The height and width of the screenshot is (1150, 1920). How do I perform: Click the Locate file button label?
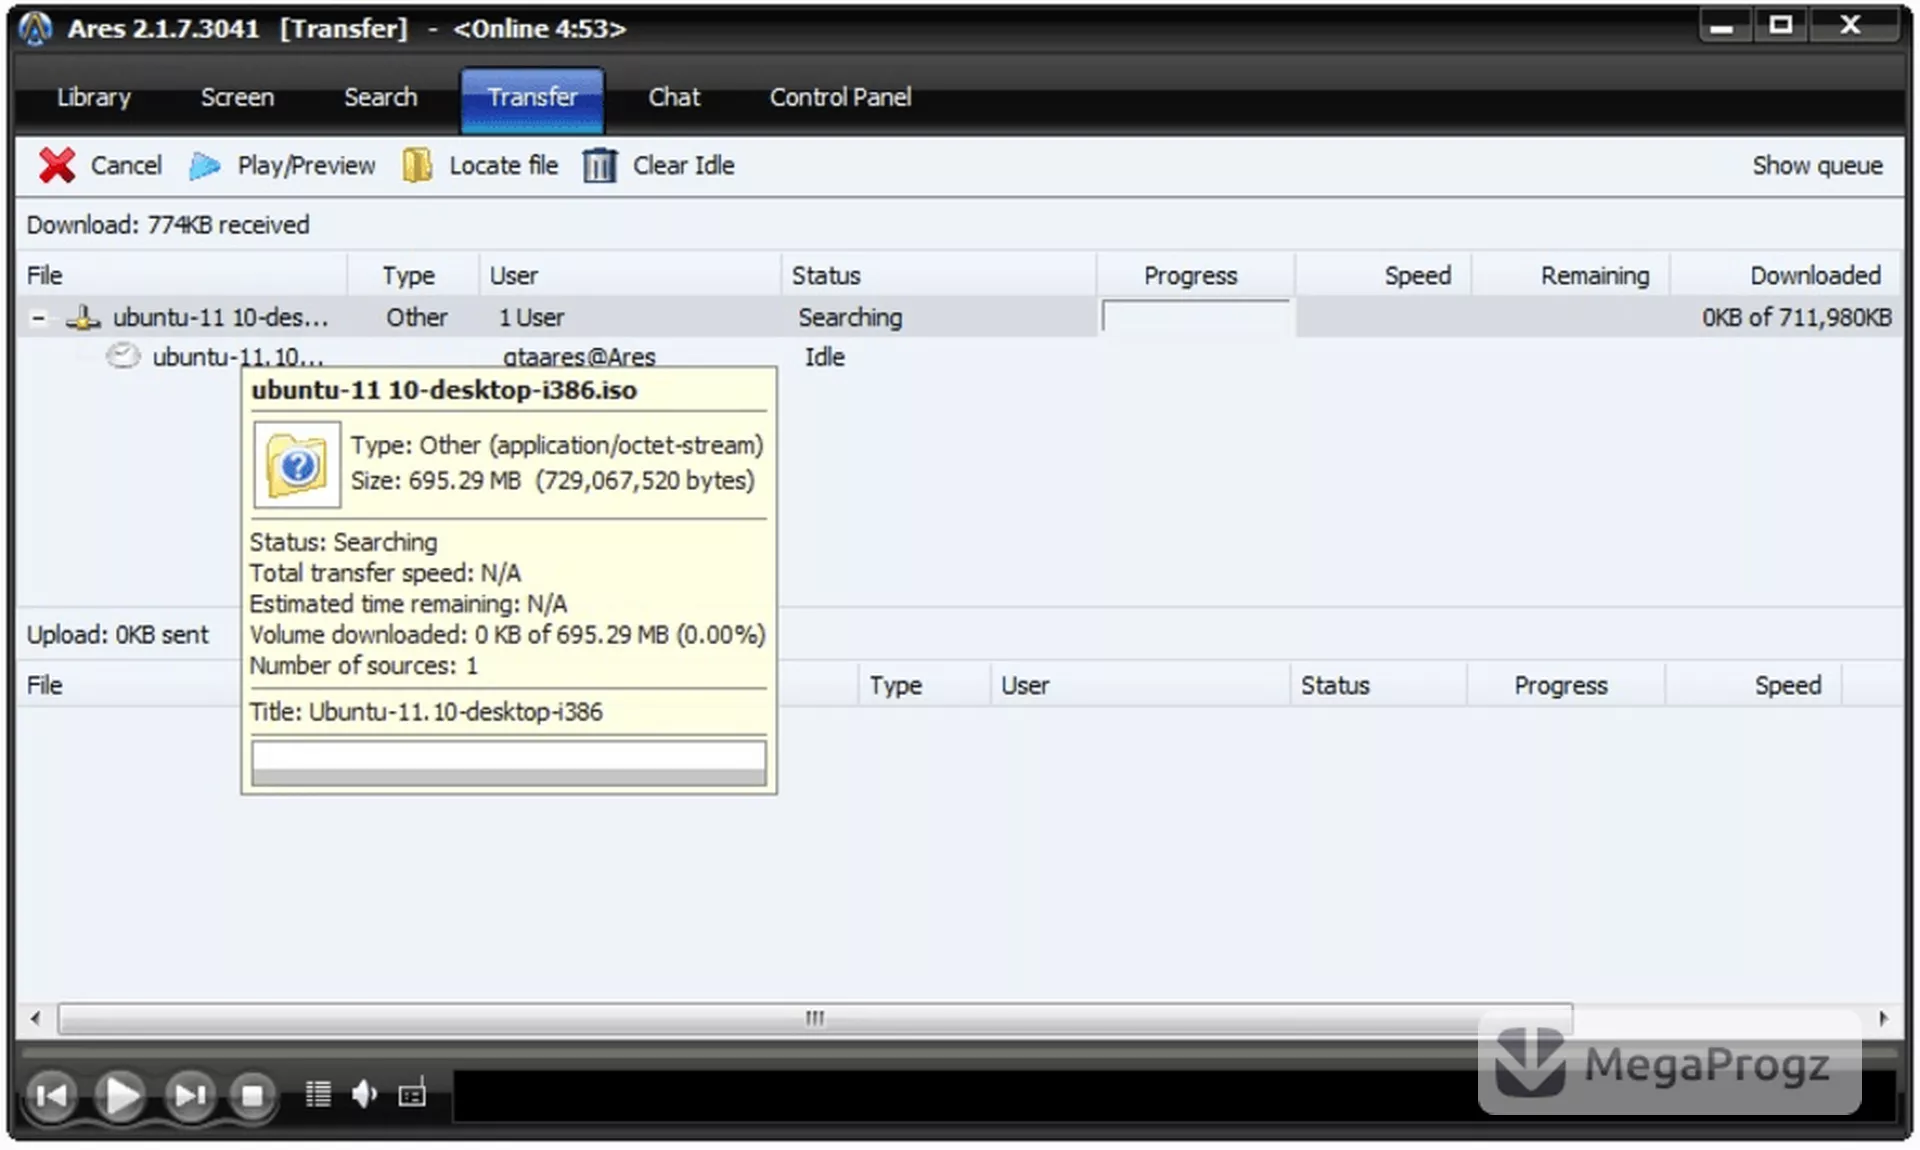(x=503, y=165)
